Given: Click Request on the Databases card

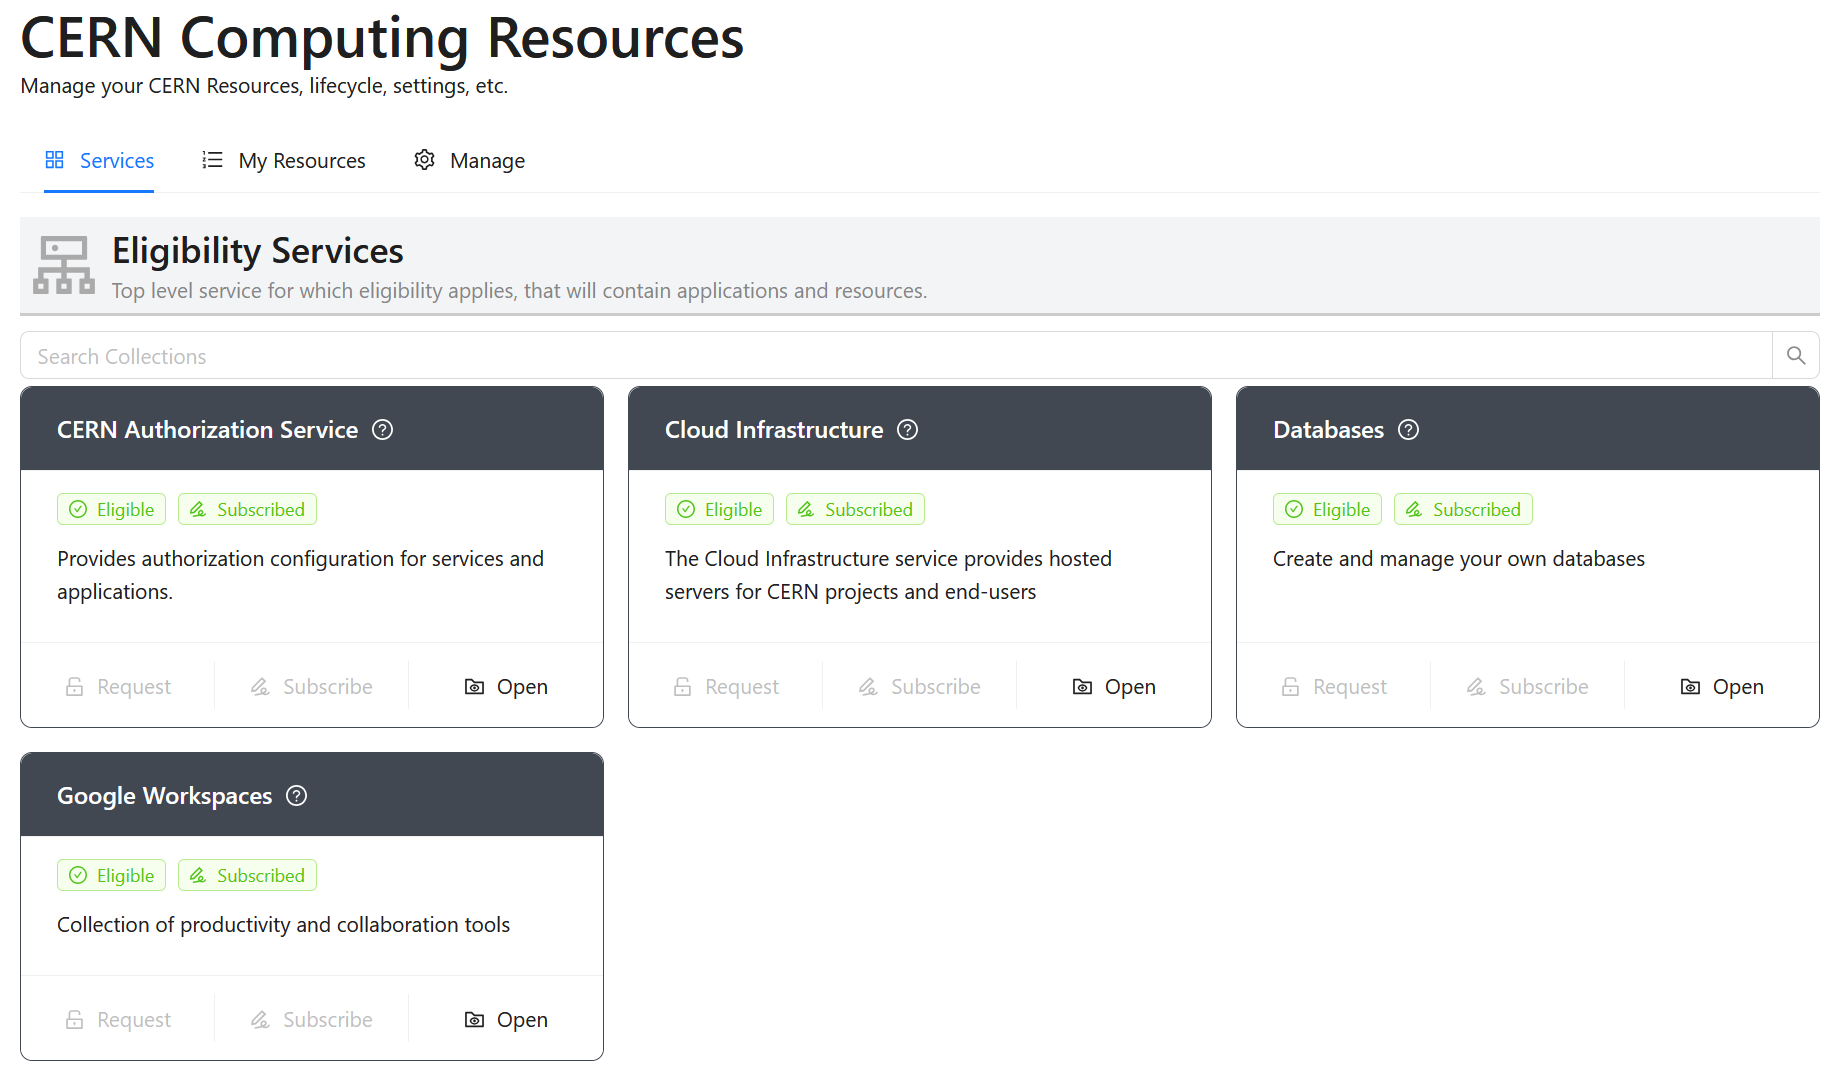Looking at the screenshot, I should coord(1333,687).
